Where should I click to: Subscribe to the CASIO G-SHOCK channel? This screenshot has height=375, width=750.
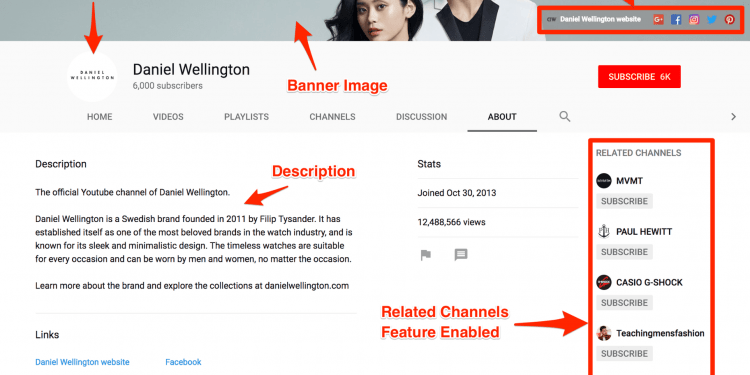pos(624,303)
